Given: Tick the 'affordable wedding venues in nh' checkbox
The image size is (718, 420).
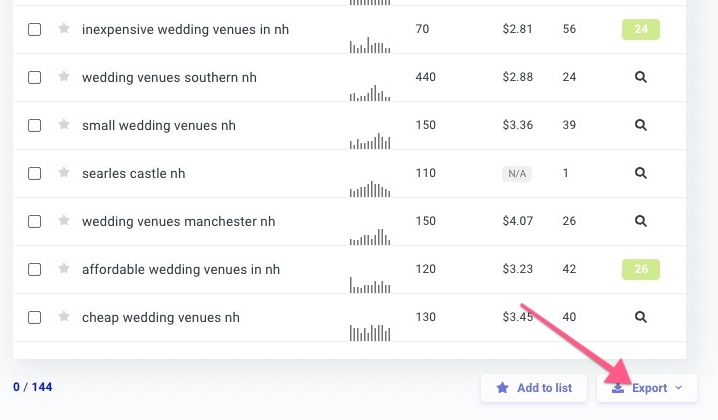Looking at the screenshot, I should (x=34, y=270).
